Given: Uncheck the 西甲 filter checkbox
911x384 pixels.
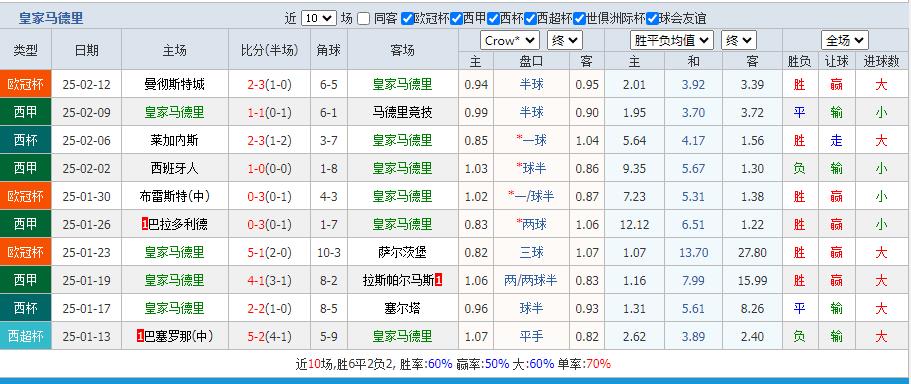Looking at the screenshot, I should pos(456,19).
